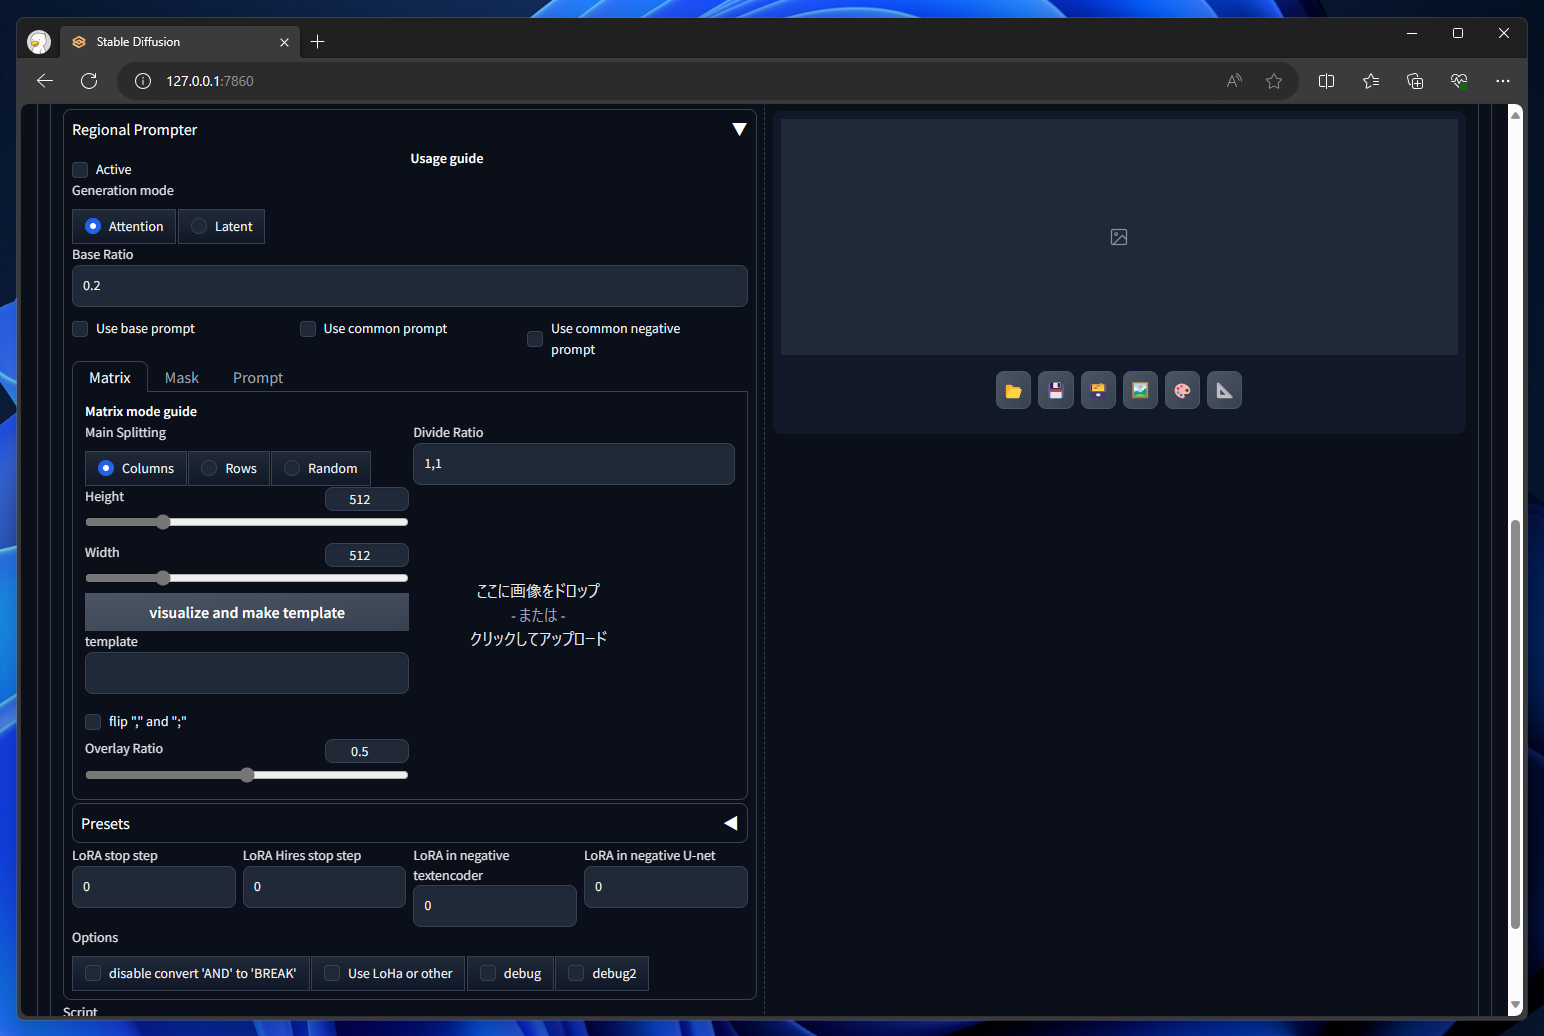Check disable convert 'AND' to 'BREAK'
The image size is (1544, 1036).
click(93, 973)
